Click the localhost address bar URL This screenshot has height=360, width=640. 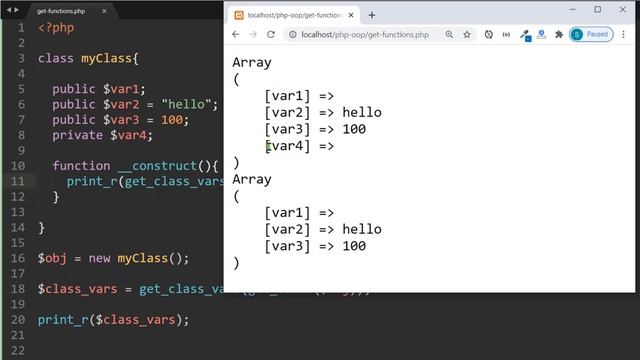[x=365, y=35]
